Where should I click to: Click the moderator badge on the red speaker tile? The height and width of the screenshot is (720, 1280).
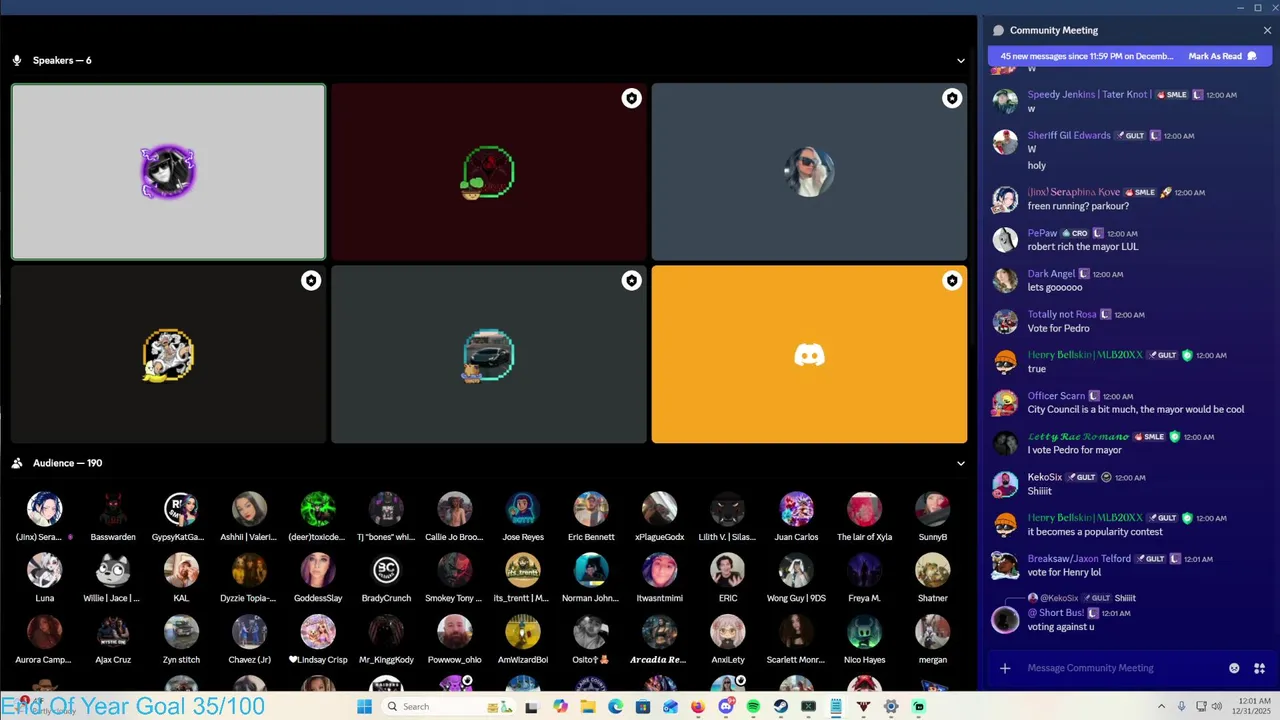click(631, 98)
